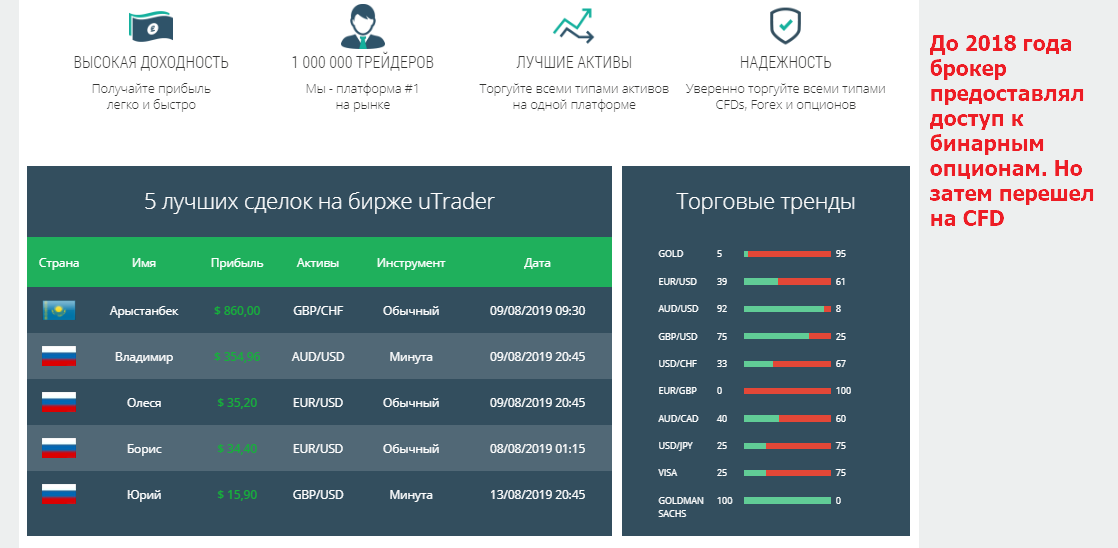Click the 5 лучших сделок table title
Image resolution: width=1118 pixels, height=548 pixels.
(x=319, y=202)
